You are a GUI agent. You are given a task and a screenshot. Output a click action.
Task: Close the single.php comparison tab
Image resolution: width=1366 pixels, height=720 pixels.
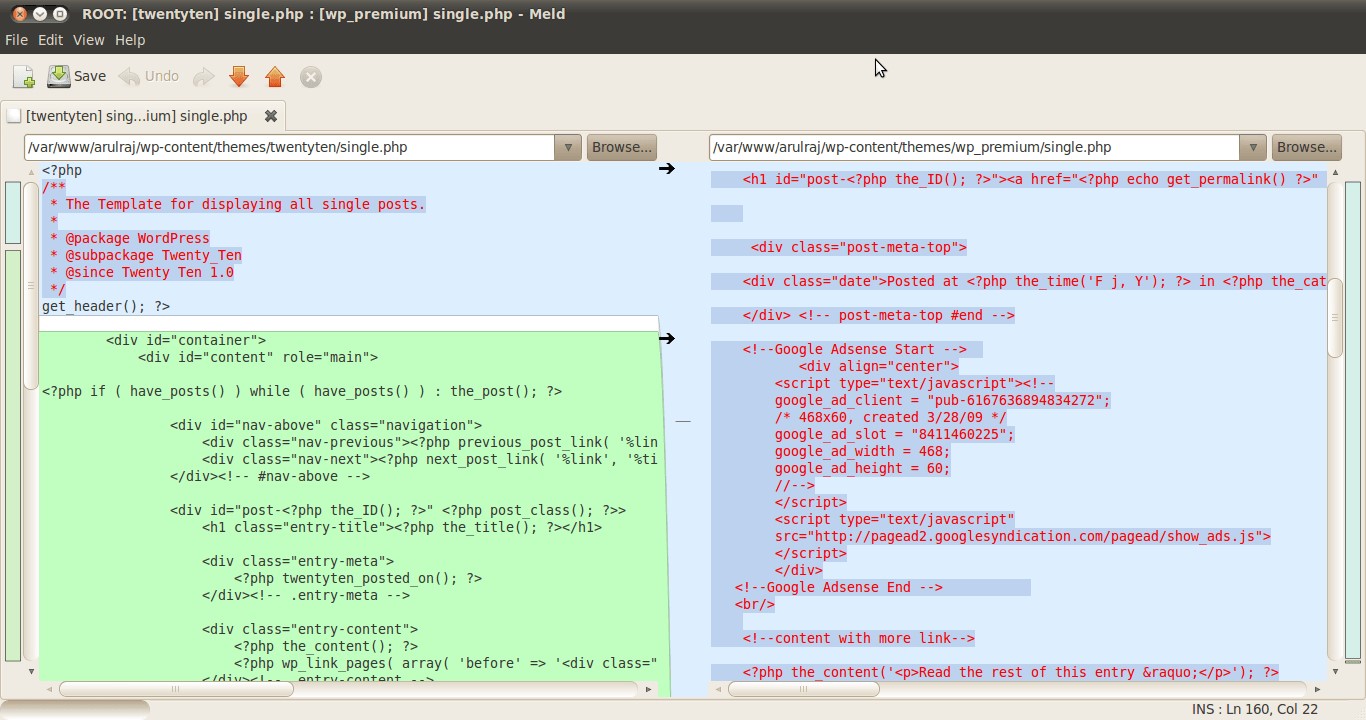(x=270, y=116)
